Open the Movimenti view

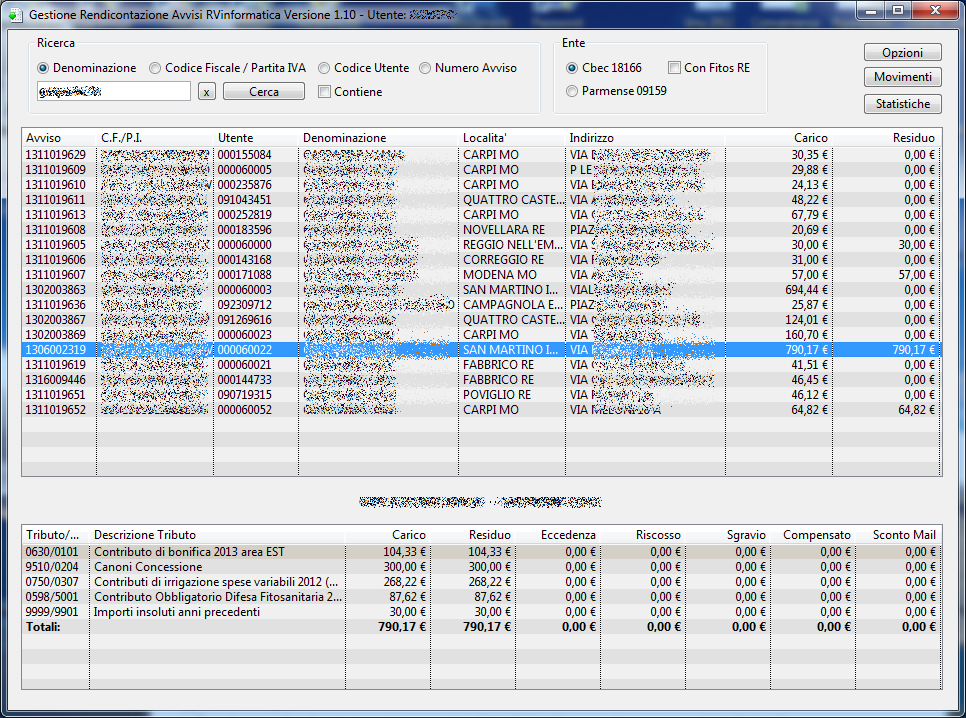(903, 76)
